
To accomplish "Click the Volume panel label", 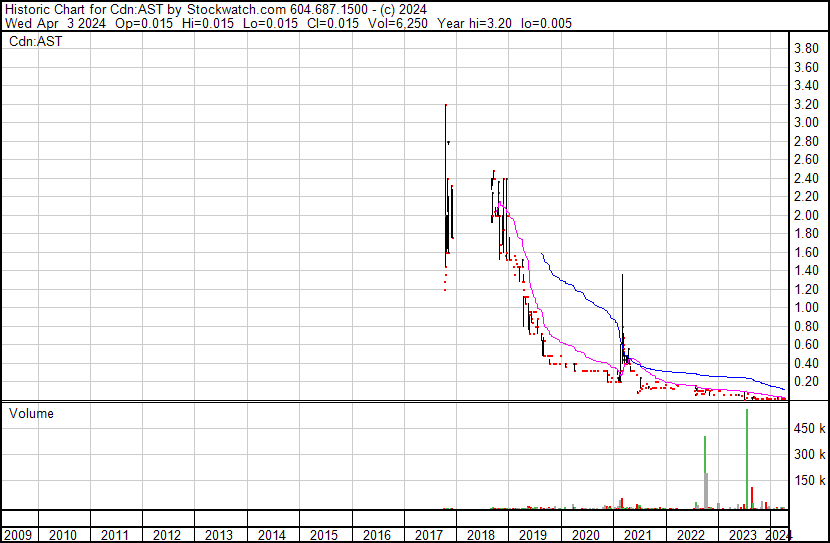I will pos(31,413).
